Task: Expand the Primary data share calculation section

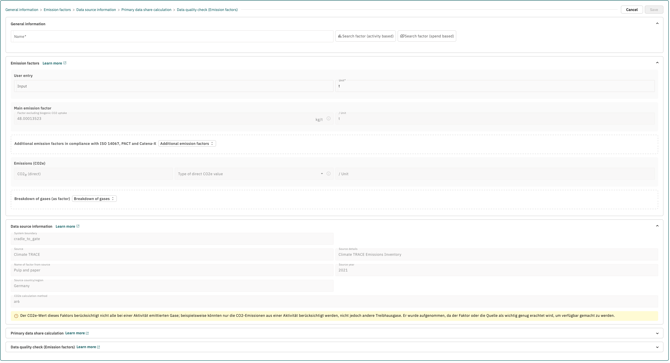Action: click(x=657, y=334)
